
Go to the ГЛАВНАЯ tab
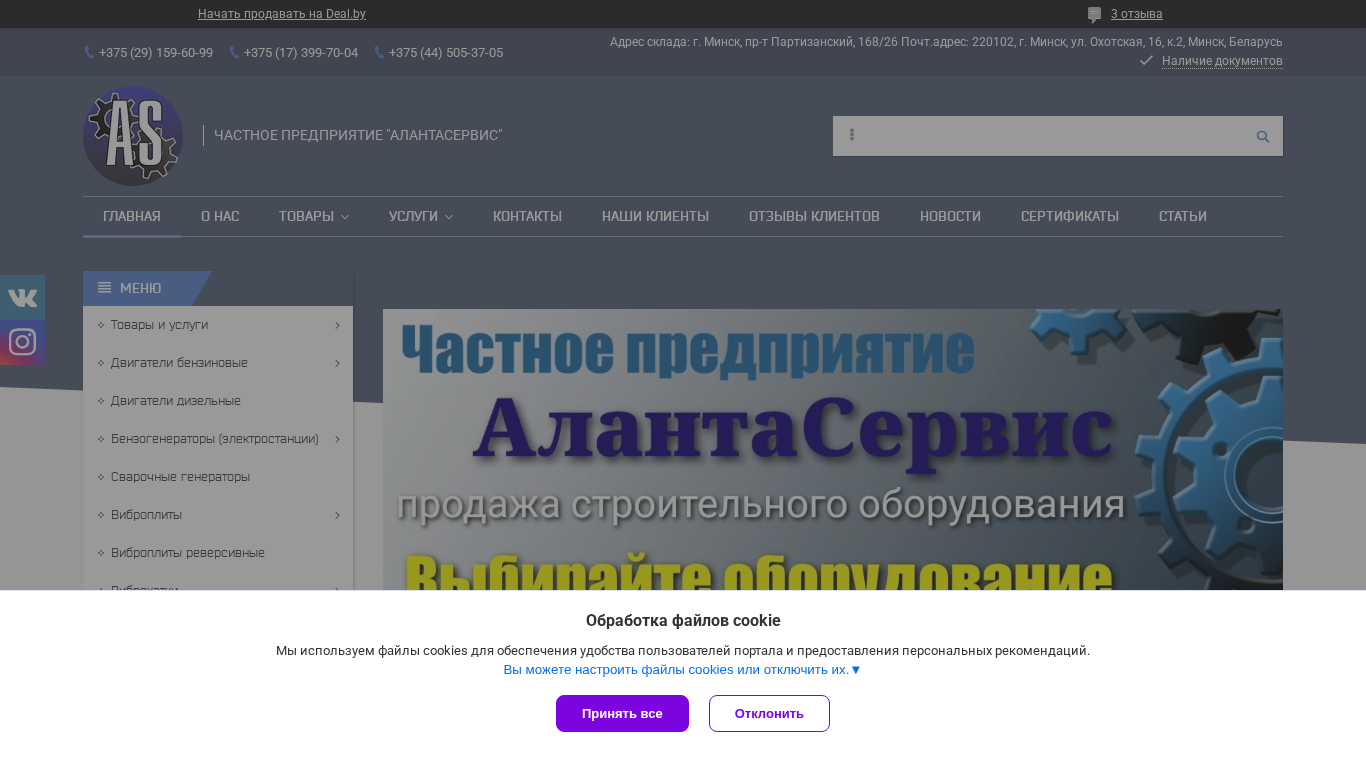pos(132,217)
